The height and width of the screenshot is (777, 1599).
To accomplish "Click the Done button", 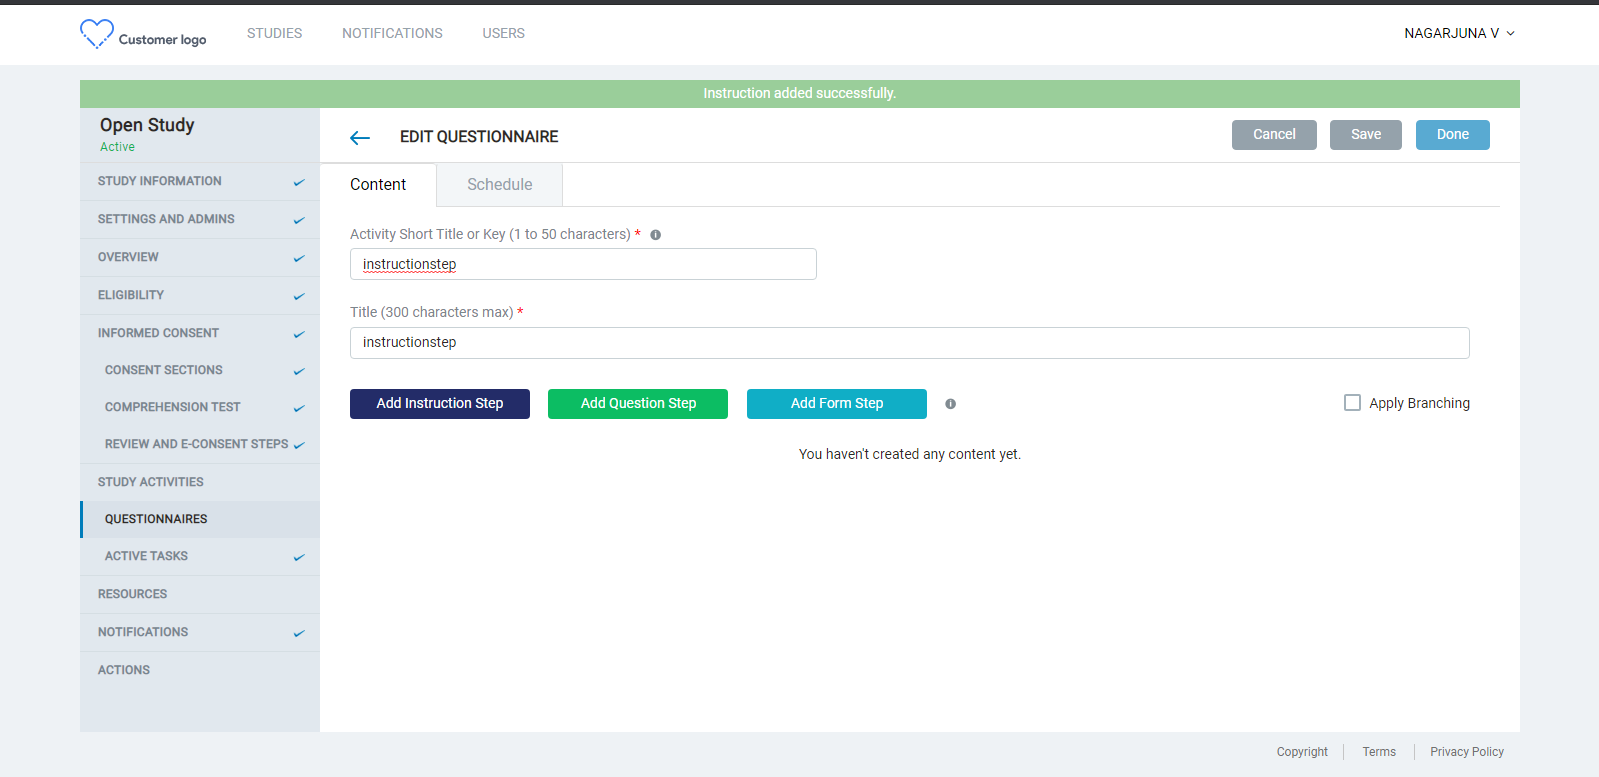I will [x=1453, y=135].
